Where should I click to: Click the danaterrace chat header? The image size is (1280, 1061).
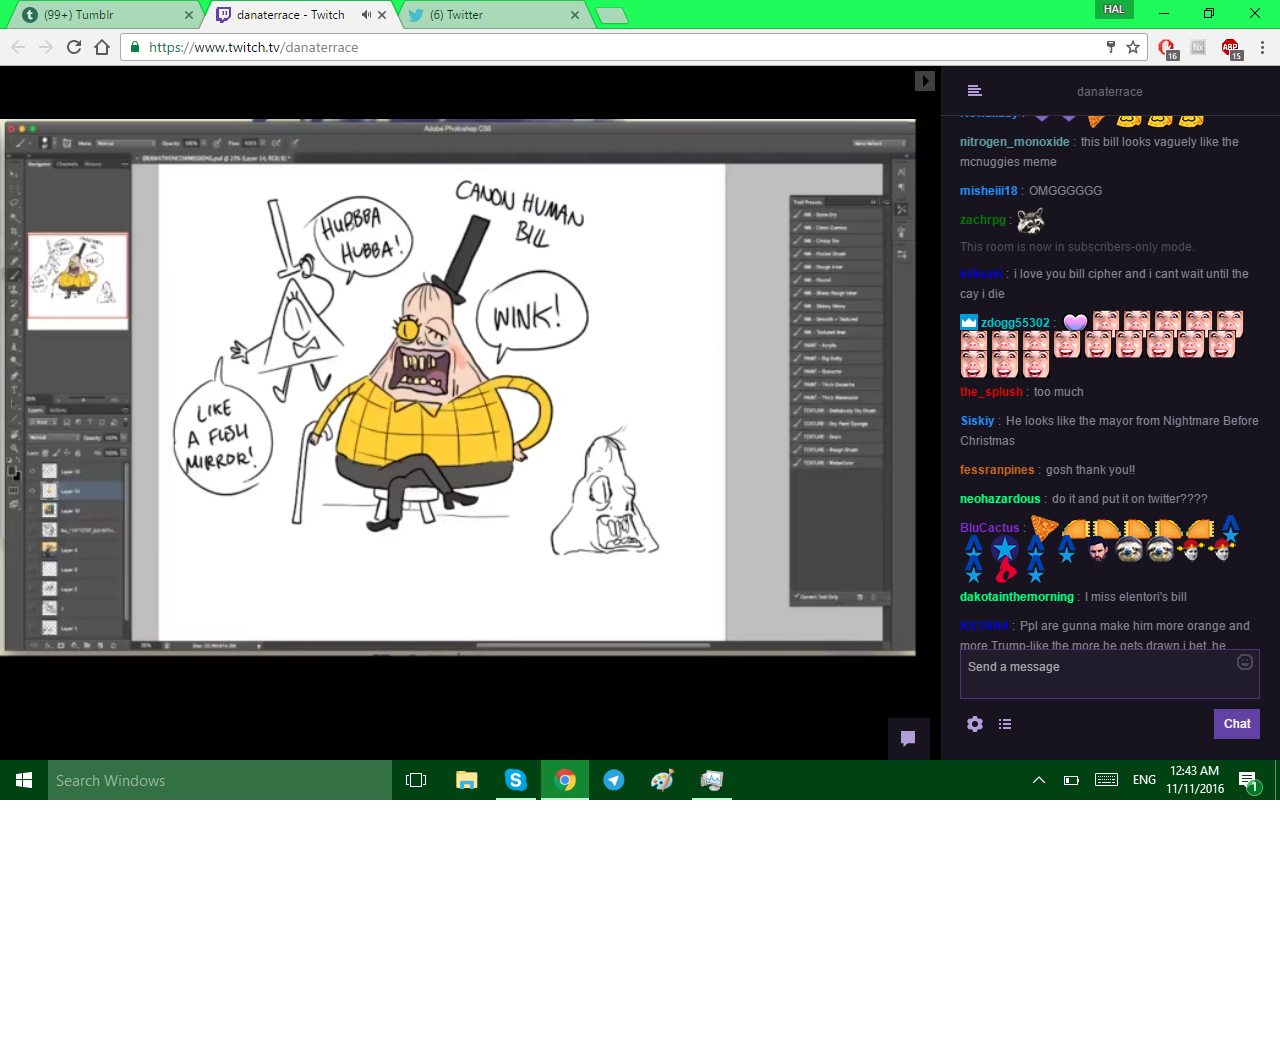tap(1109, 92)
